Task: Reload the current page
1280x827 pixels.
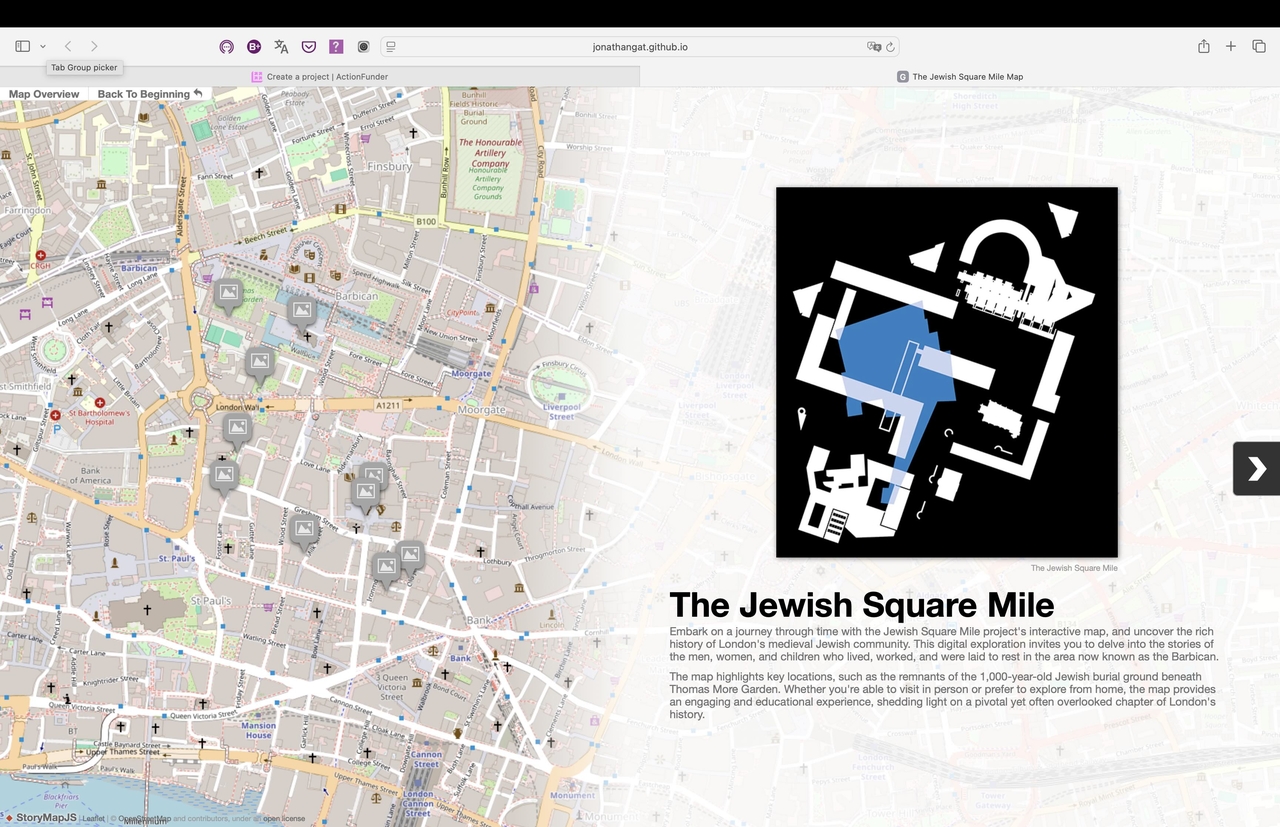Action: (890, 47)
